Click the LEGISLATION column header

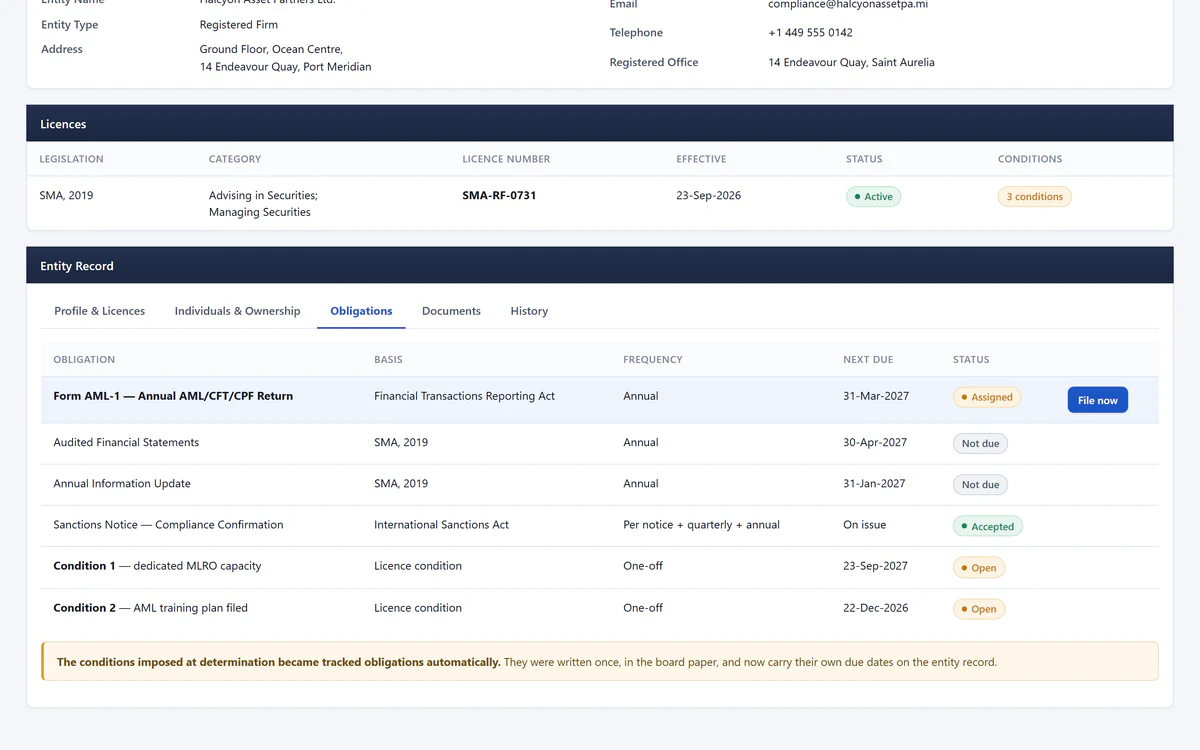tap(71, 159)
